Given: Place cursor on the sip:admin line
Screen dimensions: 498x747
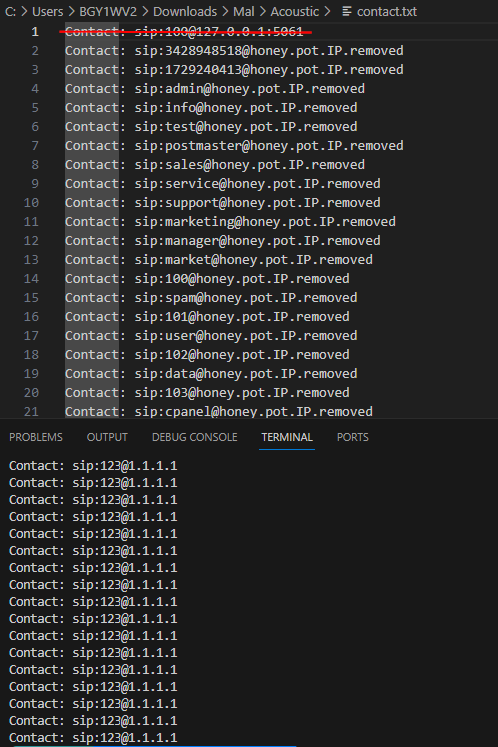Looking at the screenshot, I should tap(215, 89).
